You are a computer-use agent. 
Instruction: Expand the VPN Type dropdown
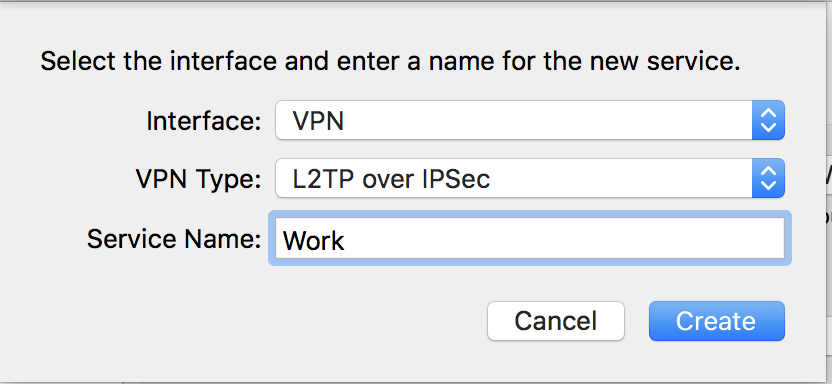click(530, 178)
